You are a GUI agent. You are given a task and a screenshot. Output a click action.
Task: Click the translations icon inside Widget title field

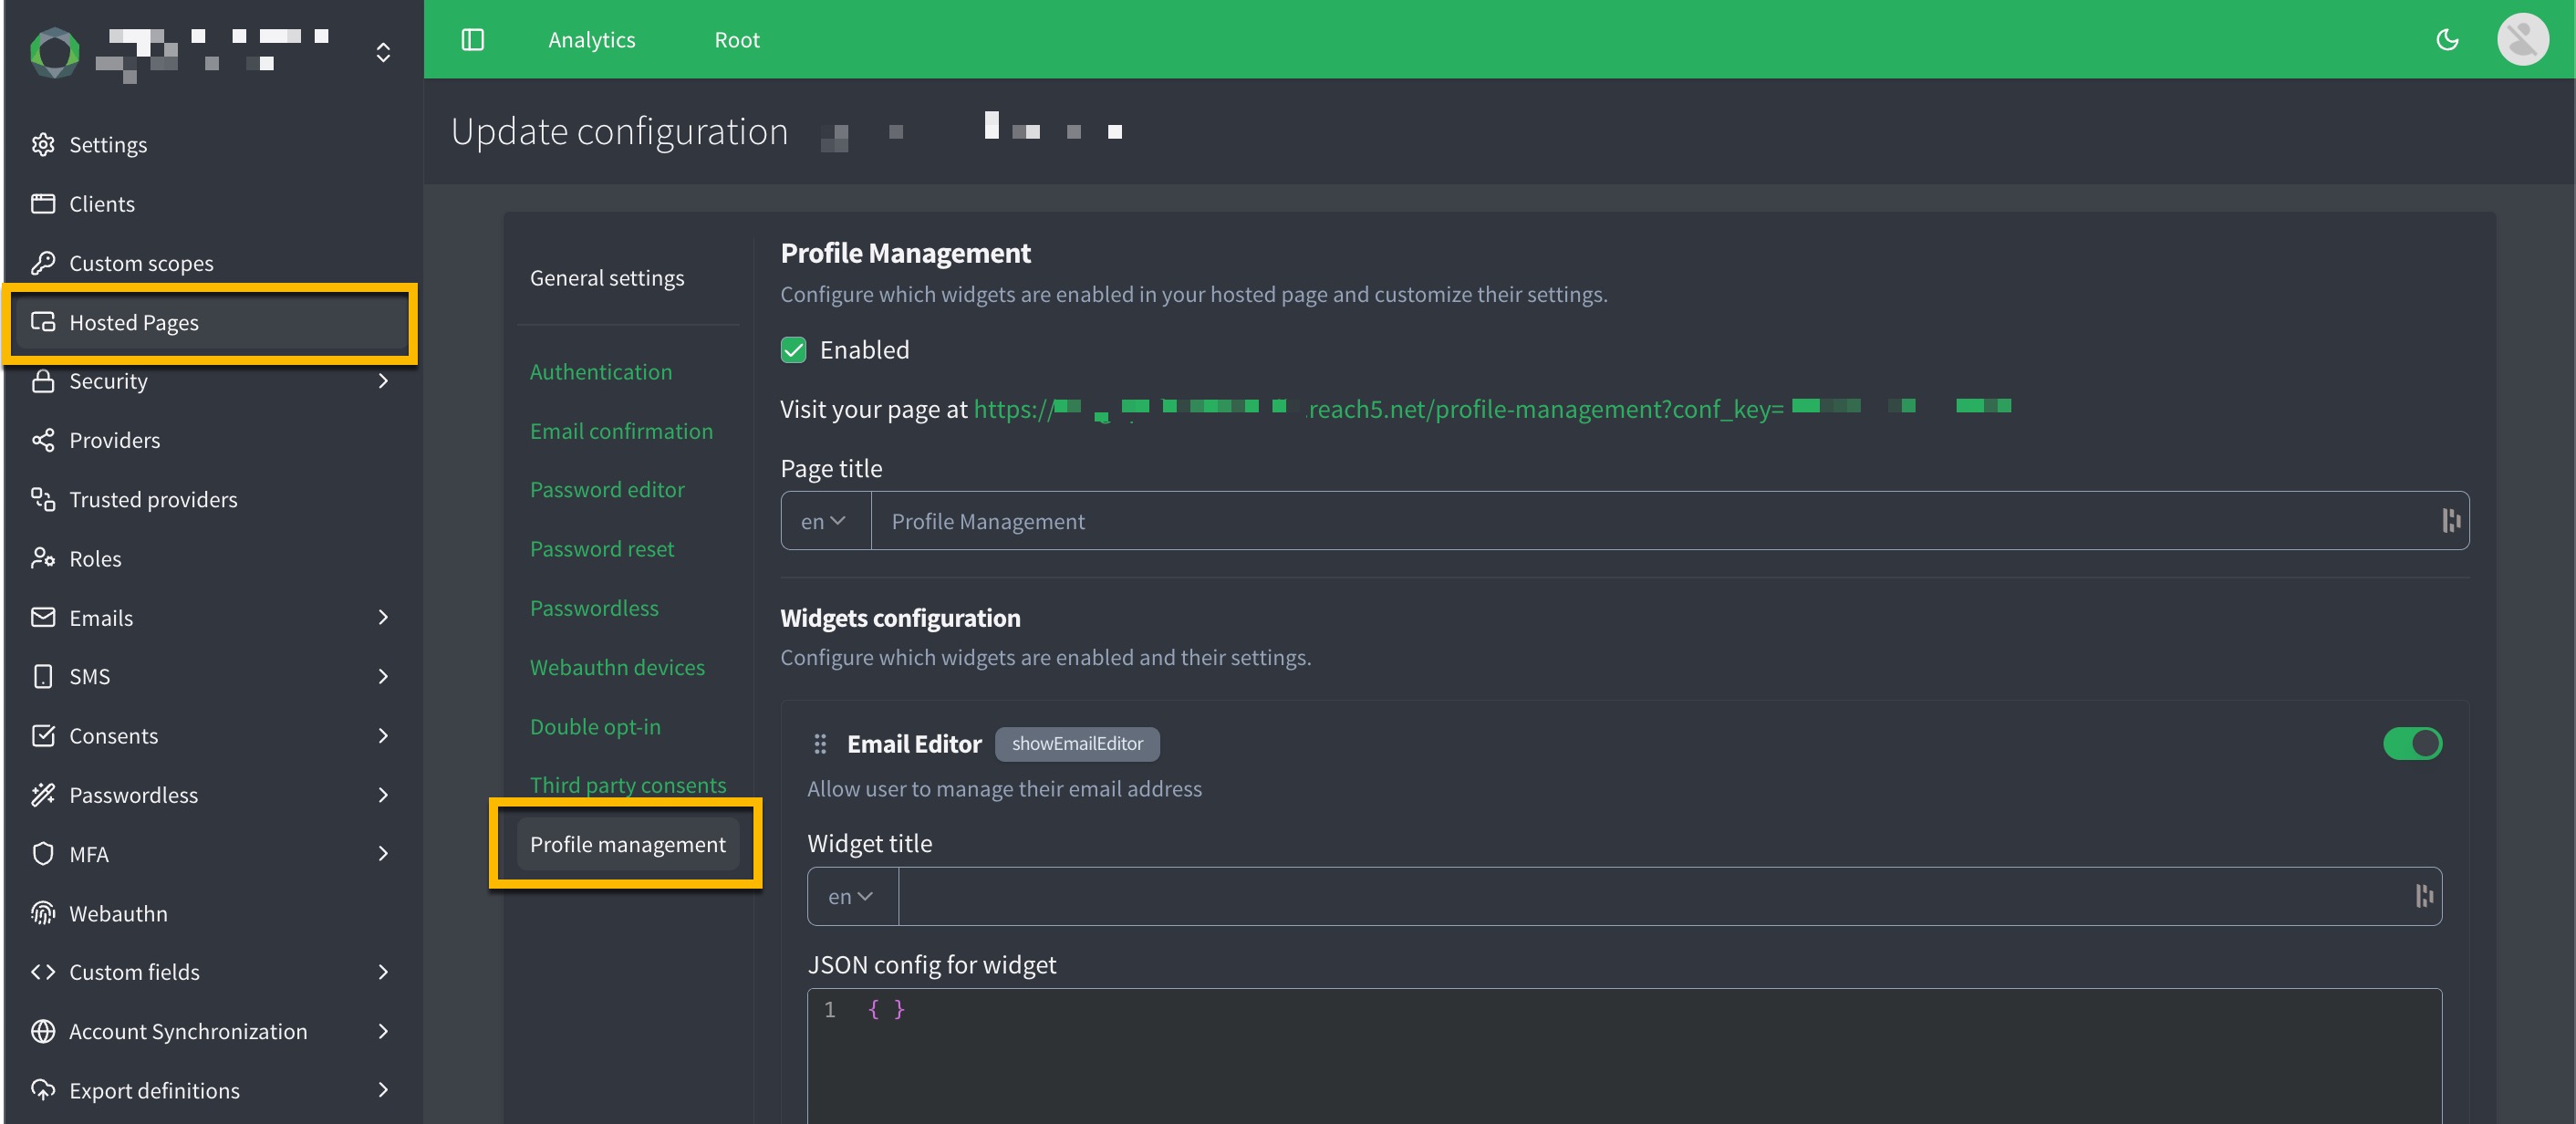pos(2425,896)
